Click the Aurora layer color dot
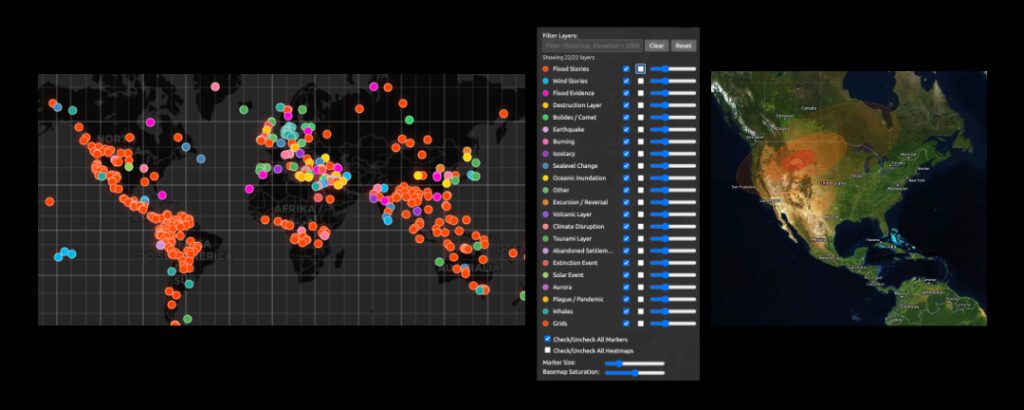1024x410 pixels. pos(547,287)
